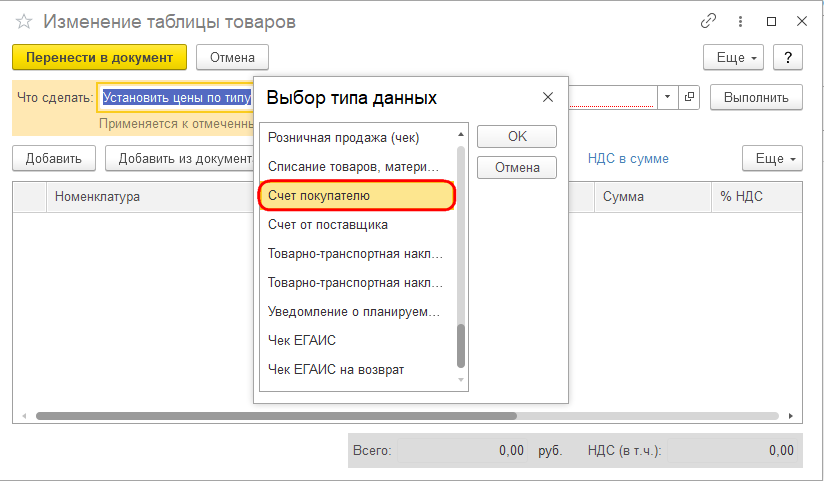This screenshot has width=824, height=481.
Task: Click the list scroll-up arrow
Action: pos(461,135)
